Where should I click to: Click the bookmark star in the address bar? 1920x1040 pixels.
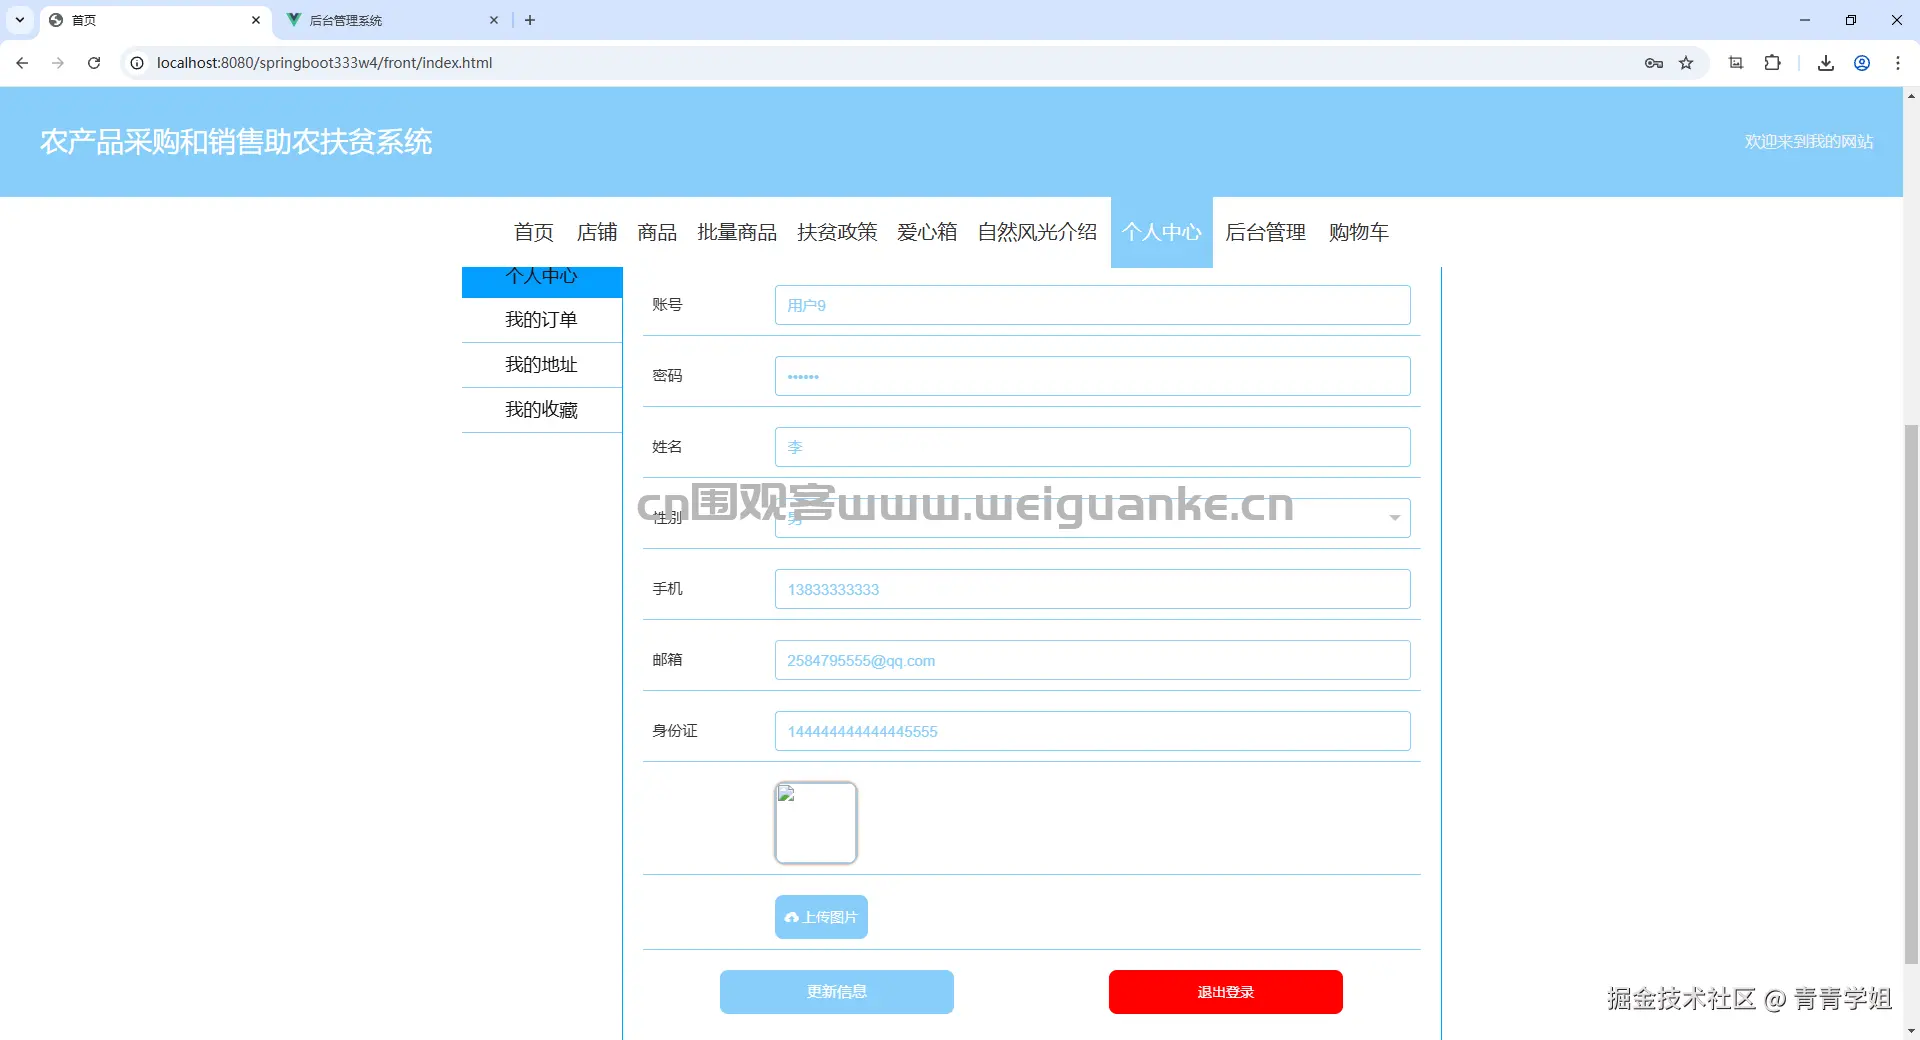pos(1687,62)
